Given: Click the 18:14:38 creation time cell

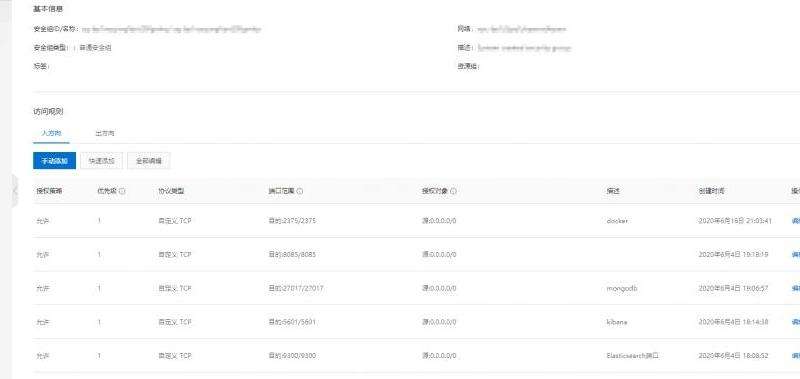Looking at the screenshot, I should [x=733, y=322].
